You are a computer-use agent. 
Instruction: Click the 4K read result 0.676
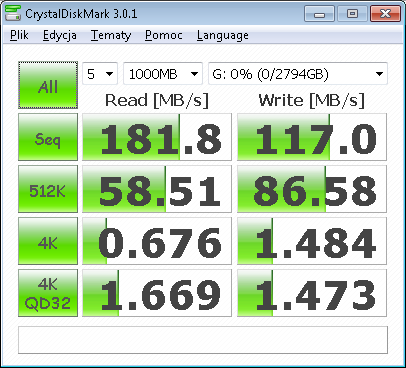click(x=157, y=241)
